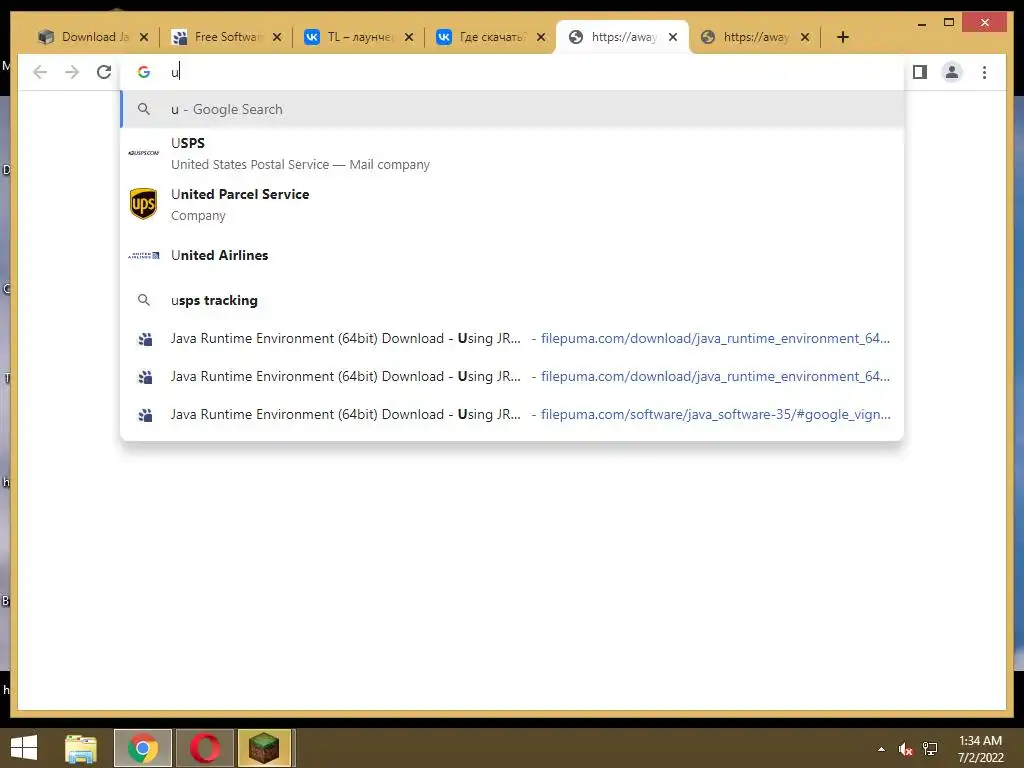Select 'u - Google Search' suggestion
This screenshot has height=768, width=1024.
[512, 109]
